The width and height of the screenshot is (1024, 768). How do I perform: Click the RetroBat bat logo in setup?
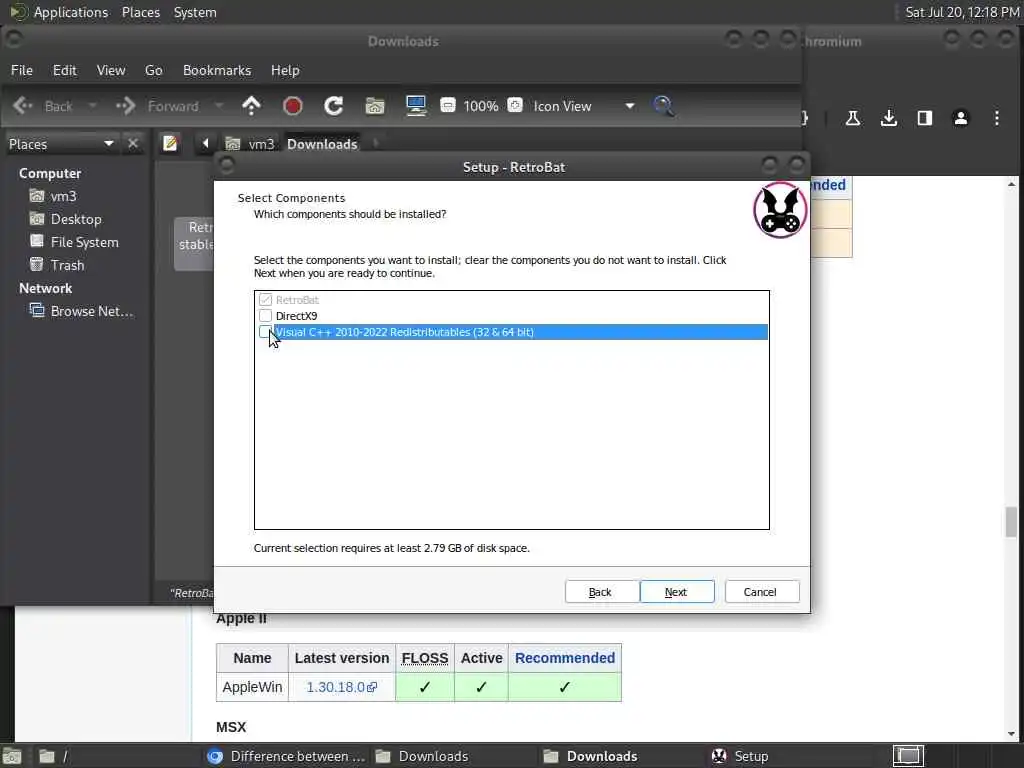[780, 210]
